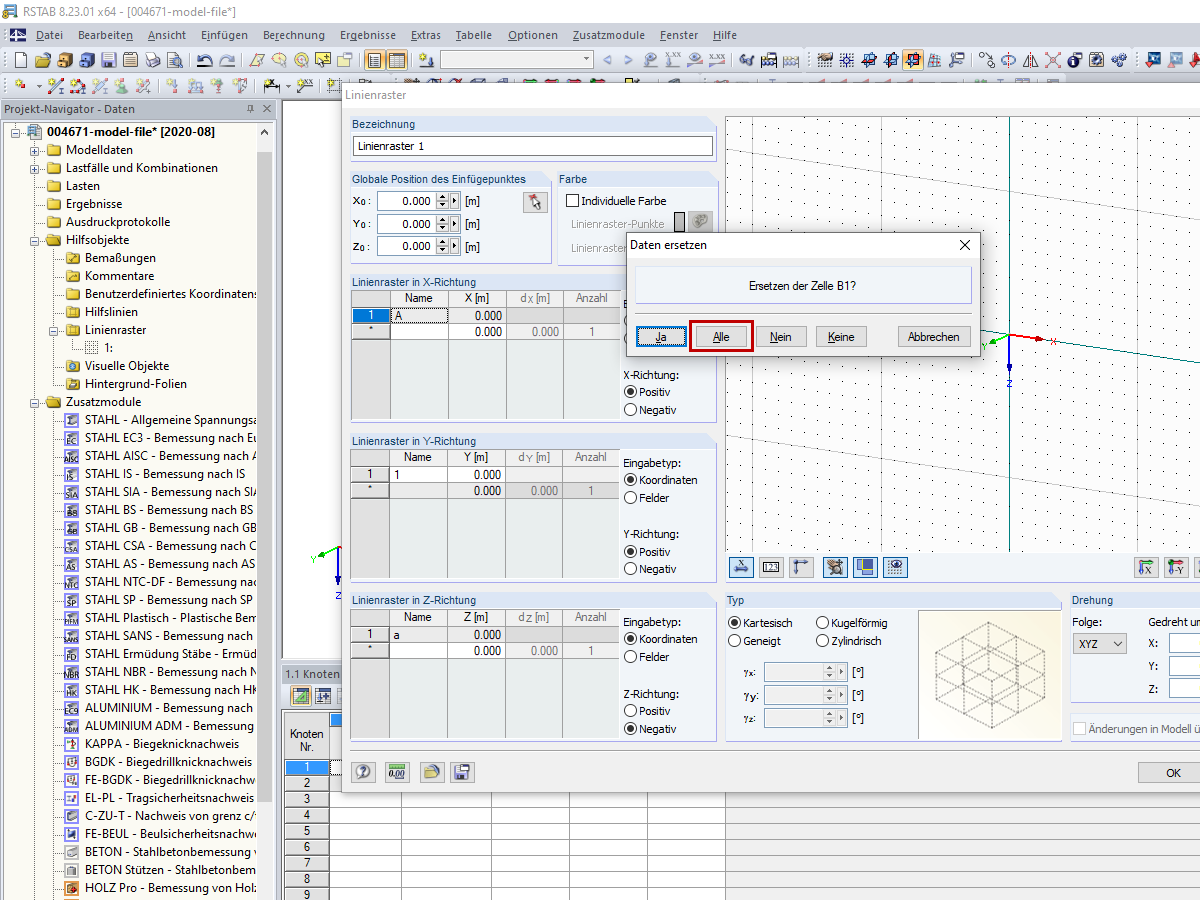
Task: Click the help icon in Linienraster dialog
Action: point(364,772)
